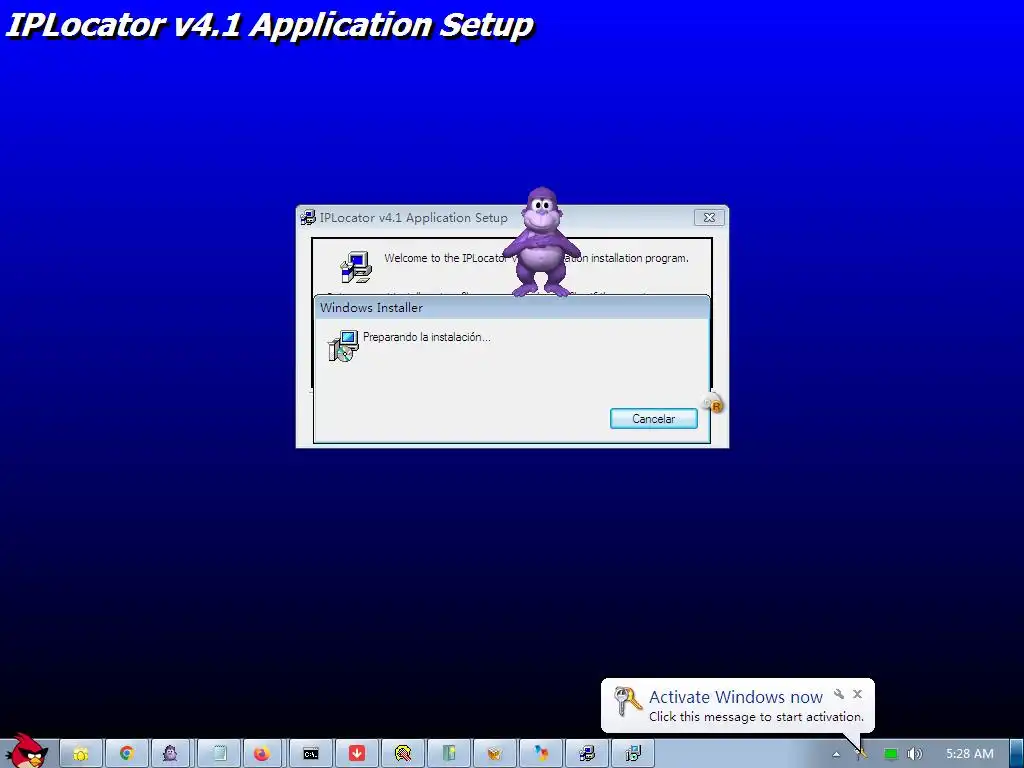Open the yellow folder taskbar icon
Viewport: 1024px width, 768px height.
(81, 754)
